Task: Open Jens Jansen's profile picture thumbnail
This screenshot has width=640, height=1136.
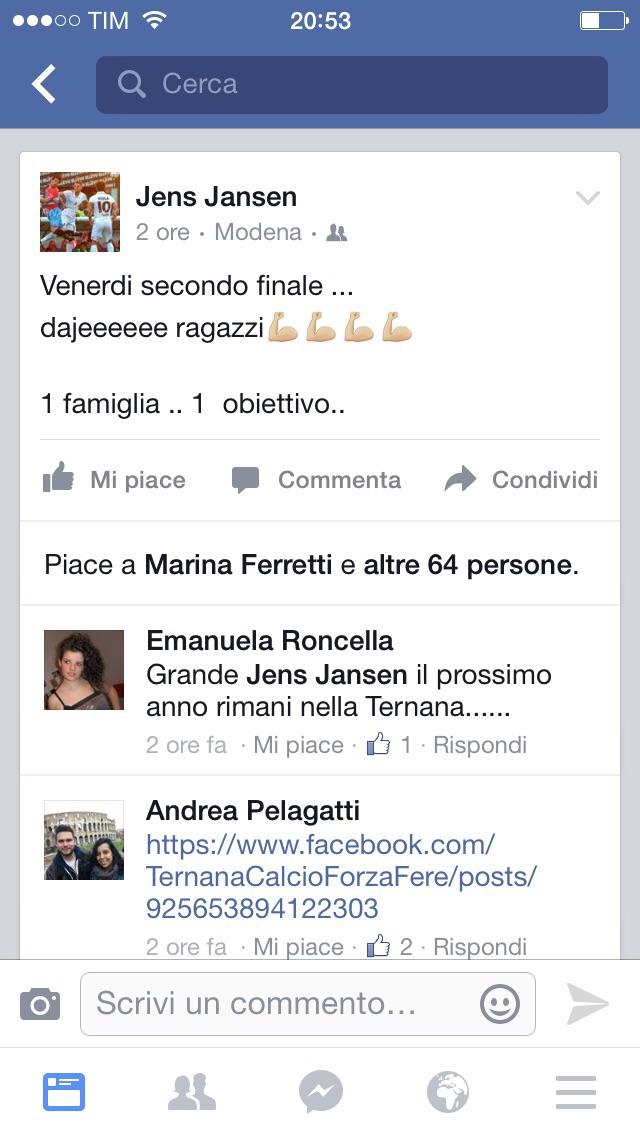Action: tap(80, 212)
